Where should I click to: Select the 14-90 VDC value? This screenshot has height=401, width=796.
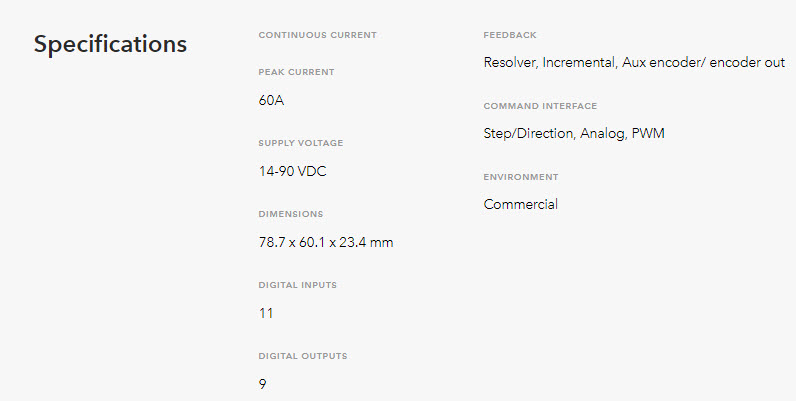[x=292, y=172]
